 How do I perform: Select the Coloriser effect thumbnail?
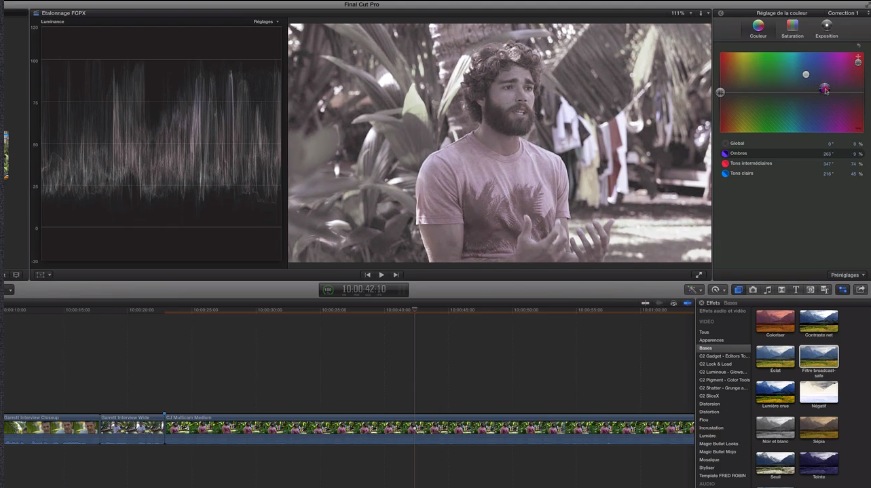tap(775, 321)
